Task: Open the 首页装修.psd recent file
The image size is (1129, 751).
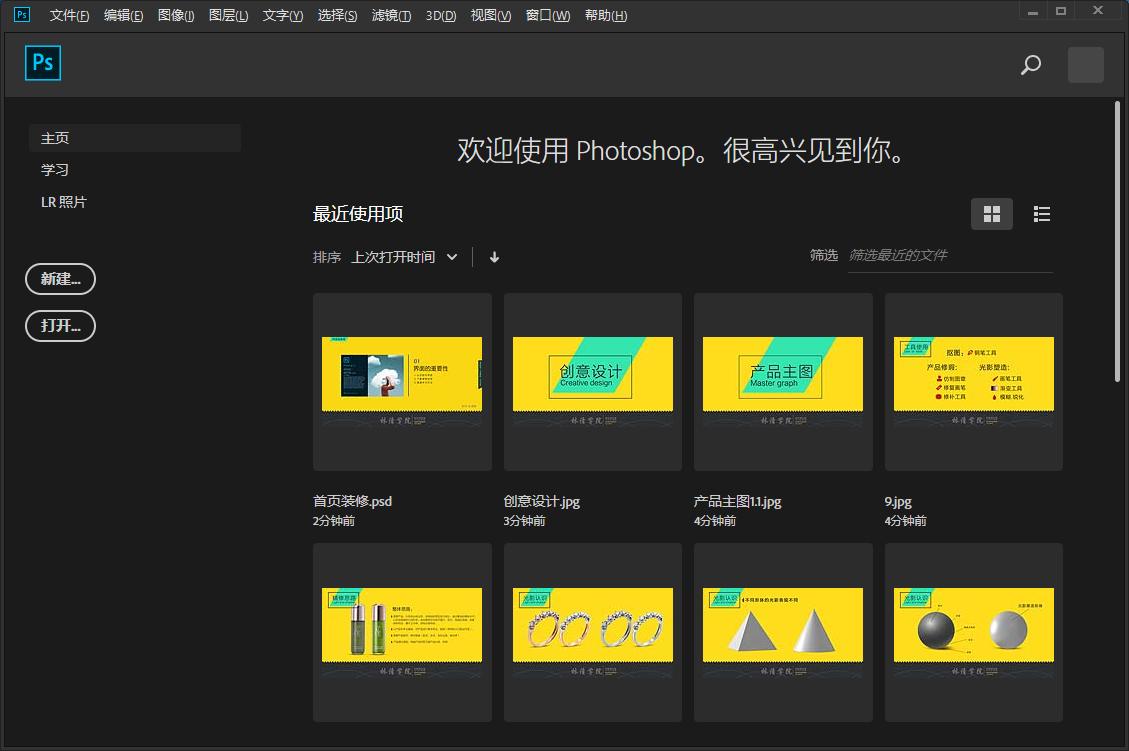Action: pyautogui.click(x=401, y=380)
